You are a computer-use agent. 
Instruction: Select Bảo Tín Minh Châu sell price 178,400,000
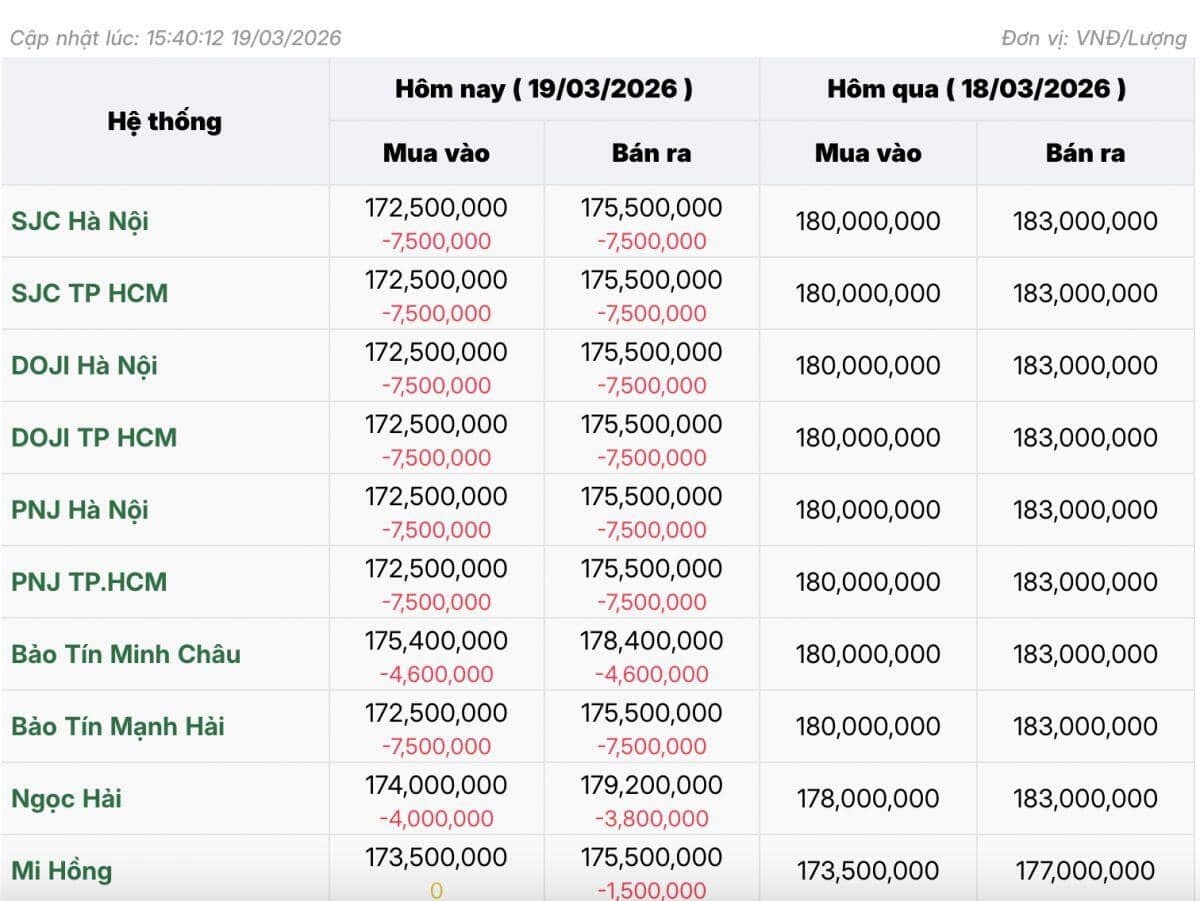point(652,641)
